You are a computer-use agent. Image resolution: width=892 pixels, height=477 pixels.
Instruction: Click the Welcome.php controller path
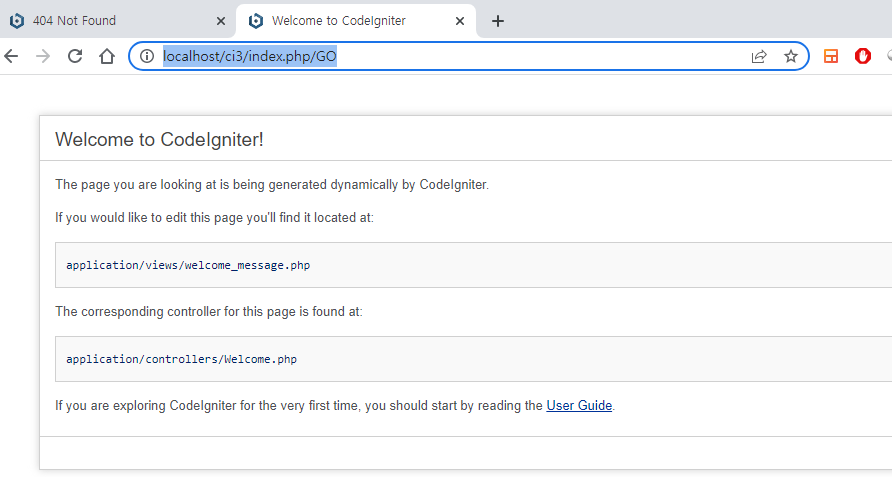point(181,359)
